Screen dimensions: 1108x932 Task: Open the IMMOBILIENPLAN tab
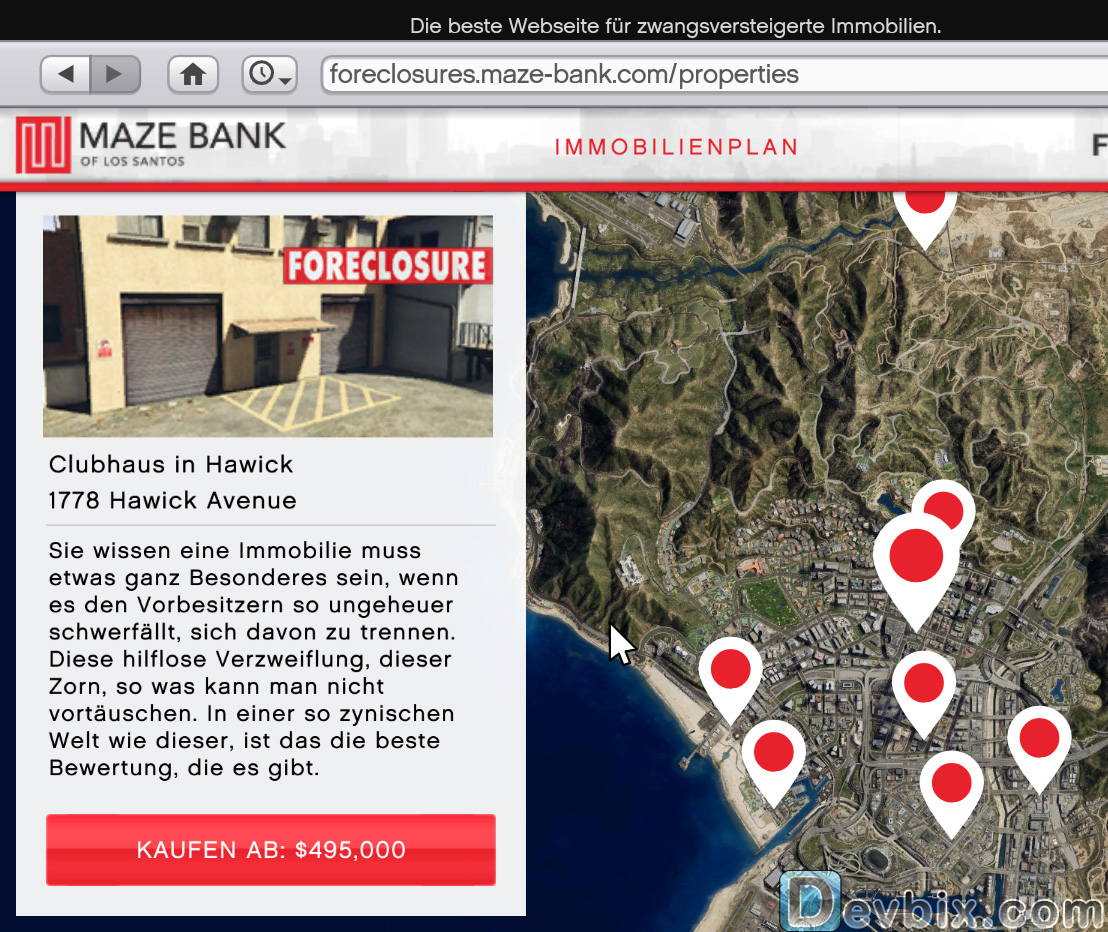676,147
